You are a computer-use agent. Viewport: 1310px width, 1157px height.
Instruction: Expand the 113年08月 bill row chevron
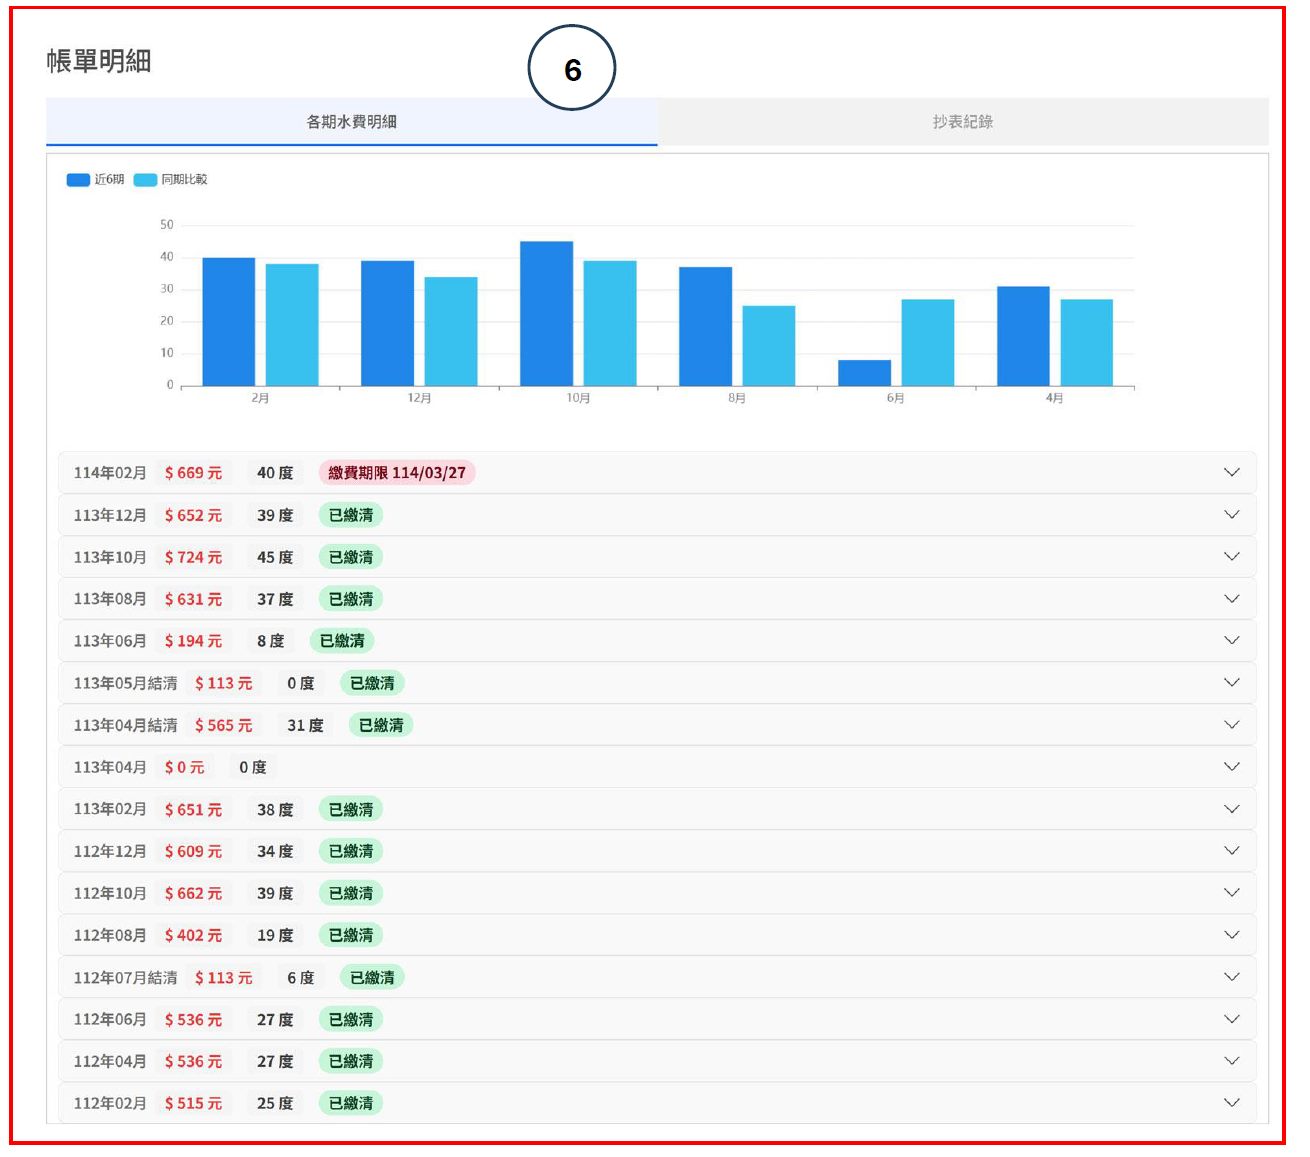1232,598
